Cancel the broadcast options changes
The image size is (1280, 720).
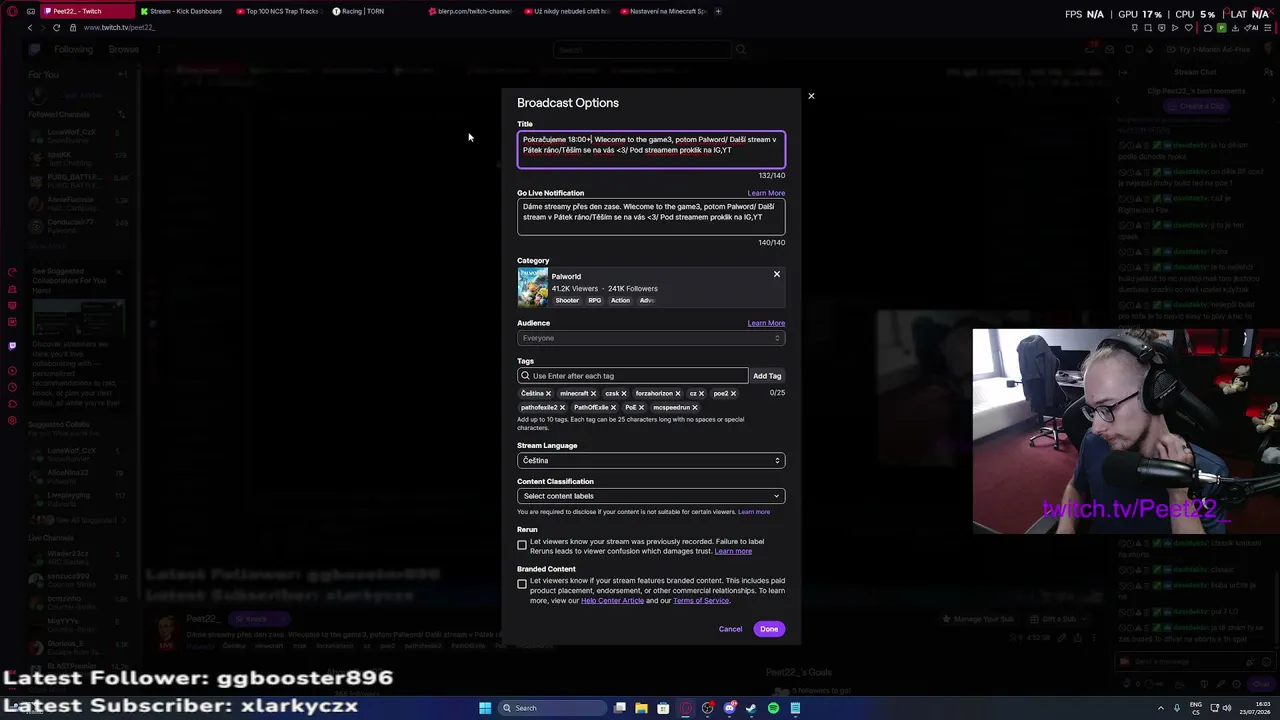(730, 629)
